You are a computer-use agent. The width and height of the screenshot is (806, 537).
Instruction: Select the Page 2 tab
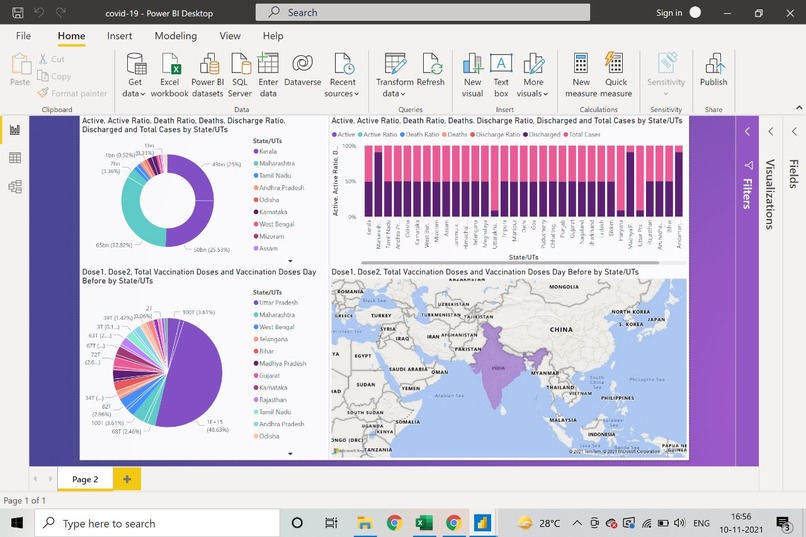[x=85, y=479]
